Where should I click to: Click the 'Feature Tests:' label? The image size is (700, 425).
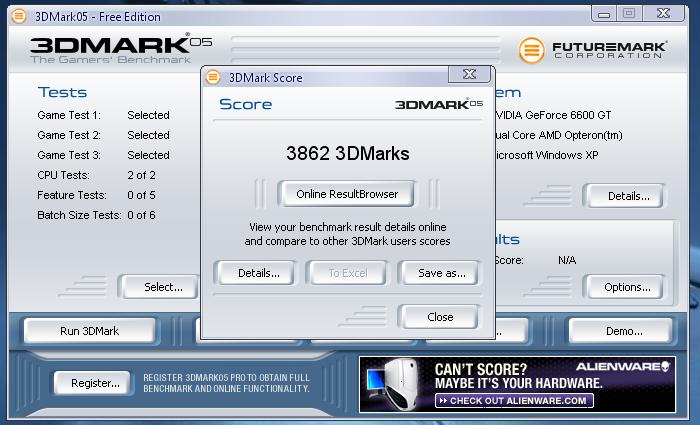72,195
